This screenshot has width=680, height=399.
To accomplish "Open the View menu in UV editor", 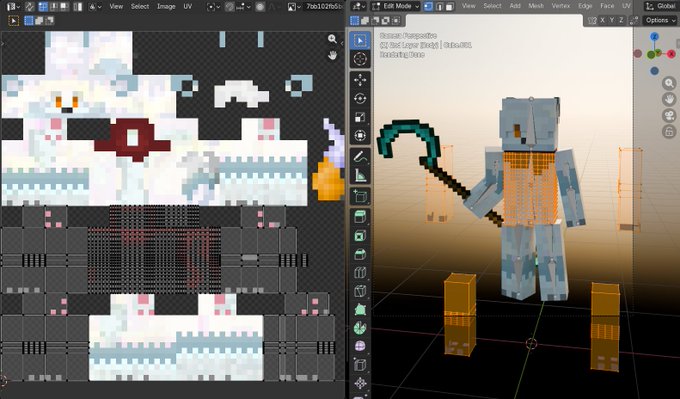I will tap(116, 7).
